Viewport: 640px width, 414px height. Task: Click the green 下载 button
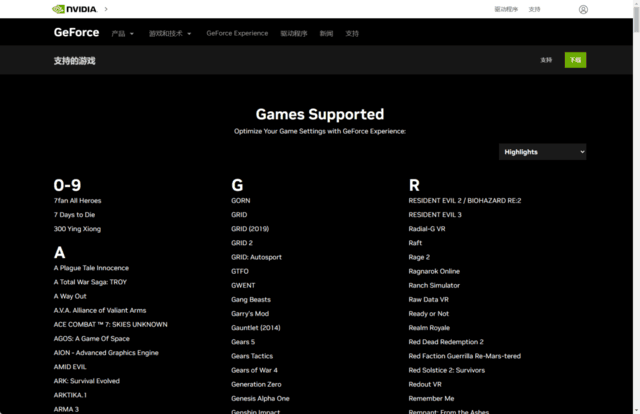click(576, 60)
